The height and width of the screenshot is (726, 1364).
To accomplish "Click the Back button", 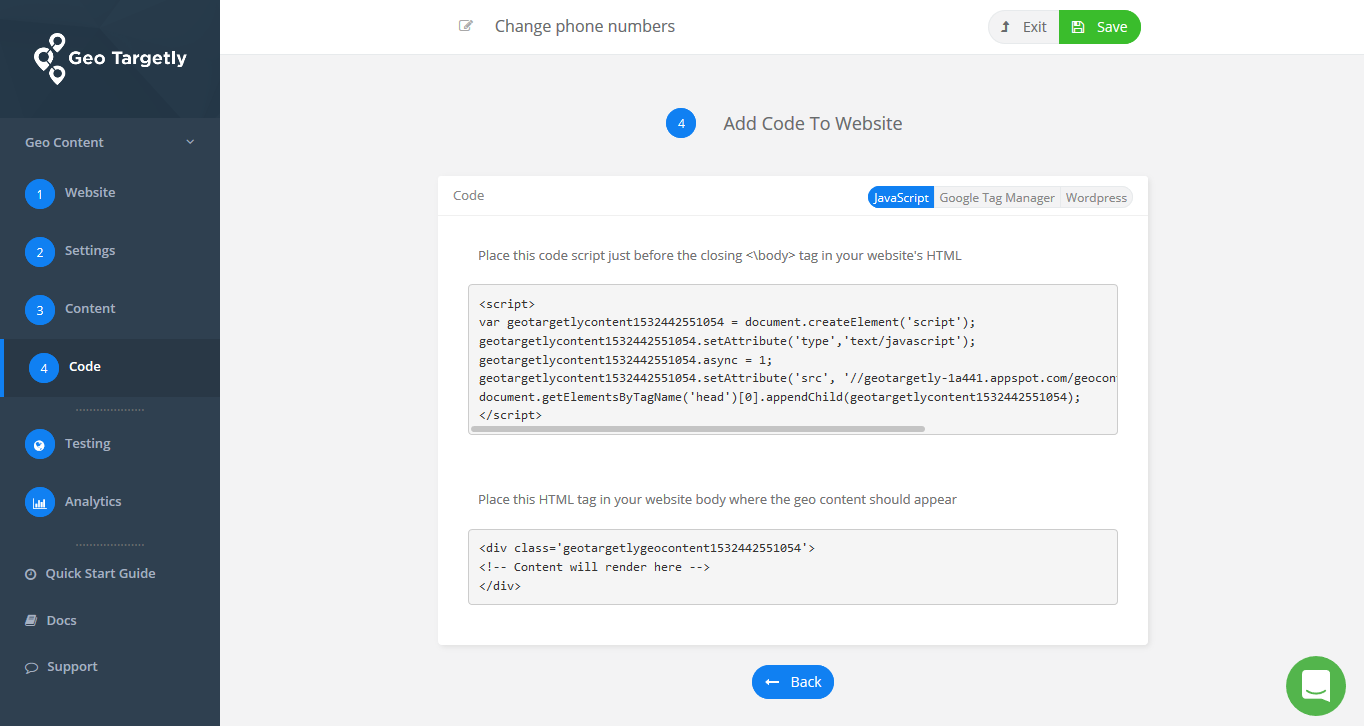I will click(793, 682).
